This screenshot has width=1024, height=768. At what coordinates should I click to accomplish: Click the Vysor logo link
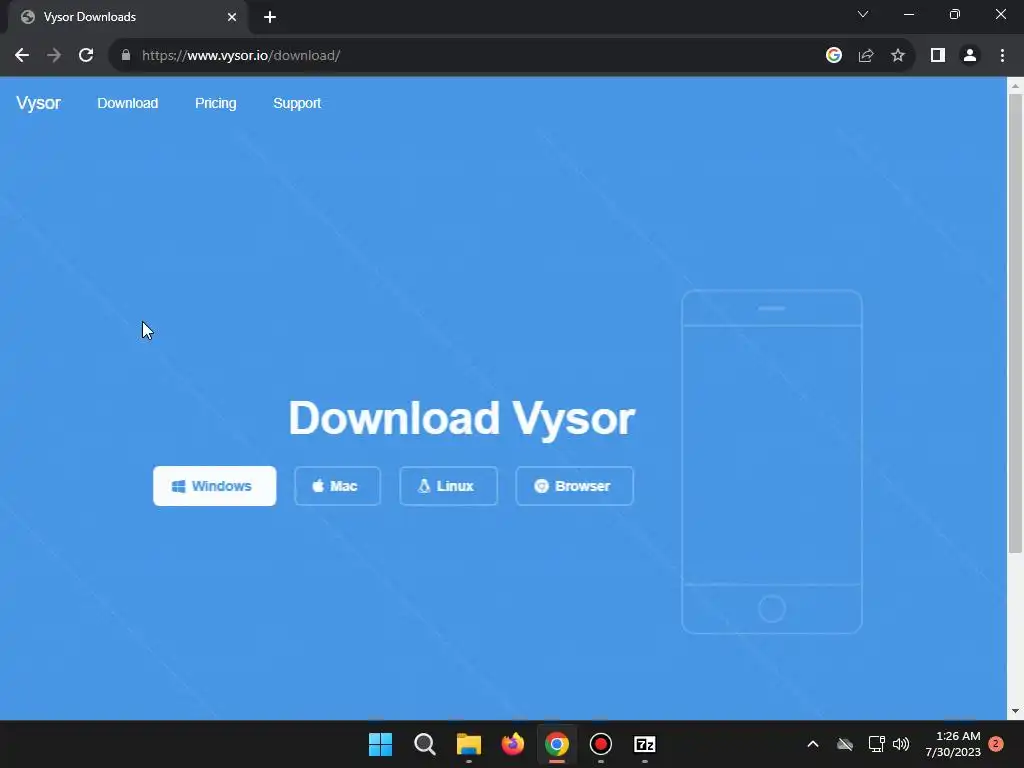39,103
